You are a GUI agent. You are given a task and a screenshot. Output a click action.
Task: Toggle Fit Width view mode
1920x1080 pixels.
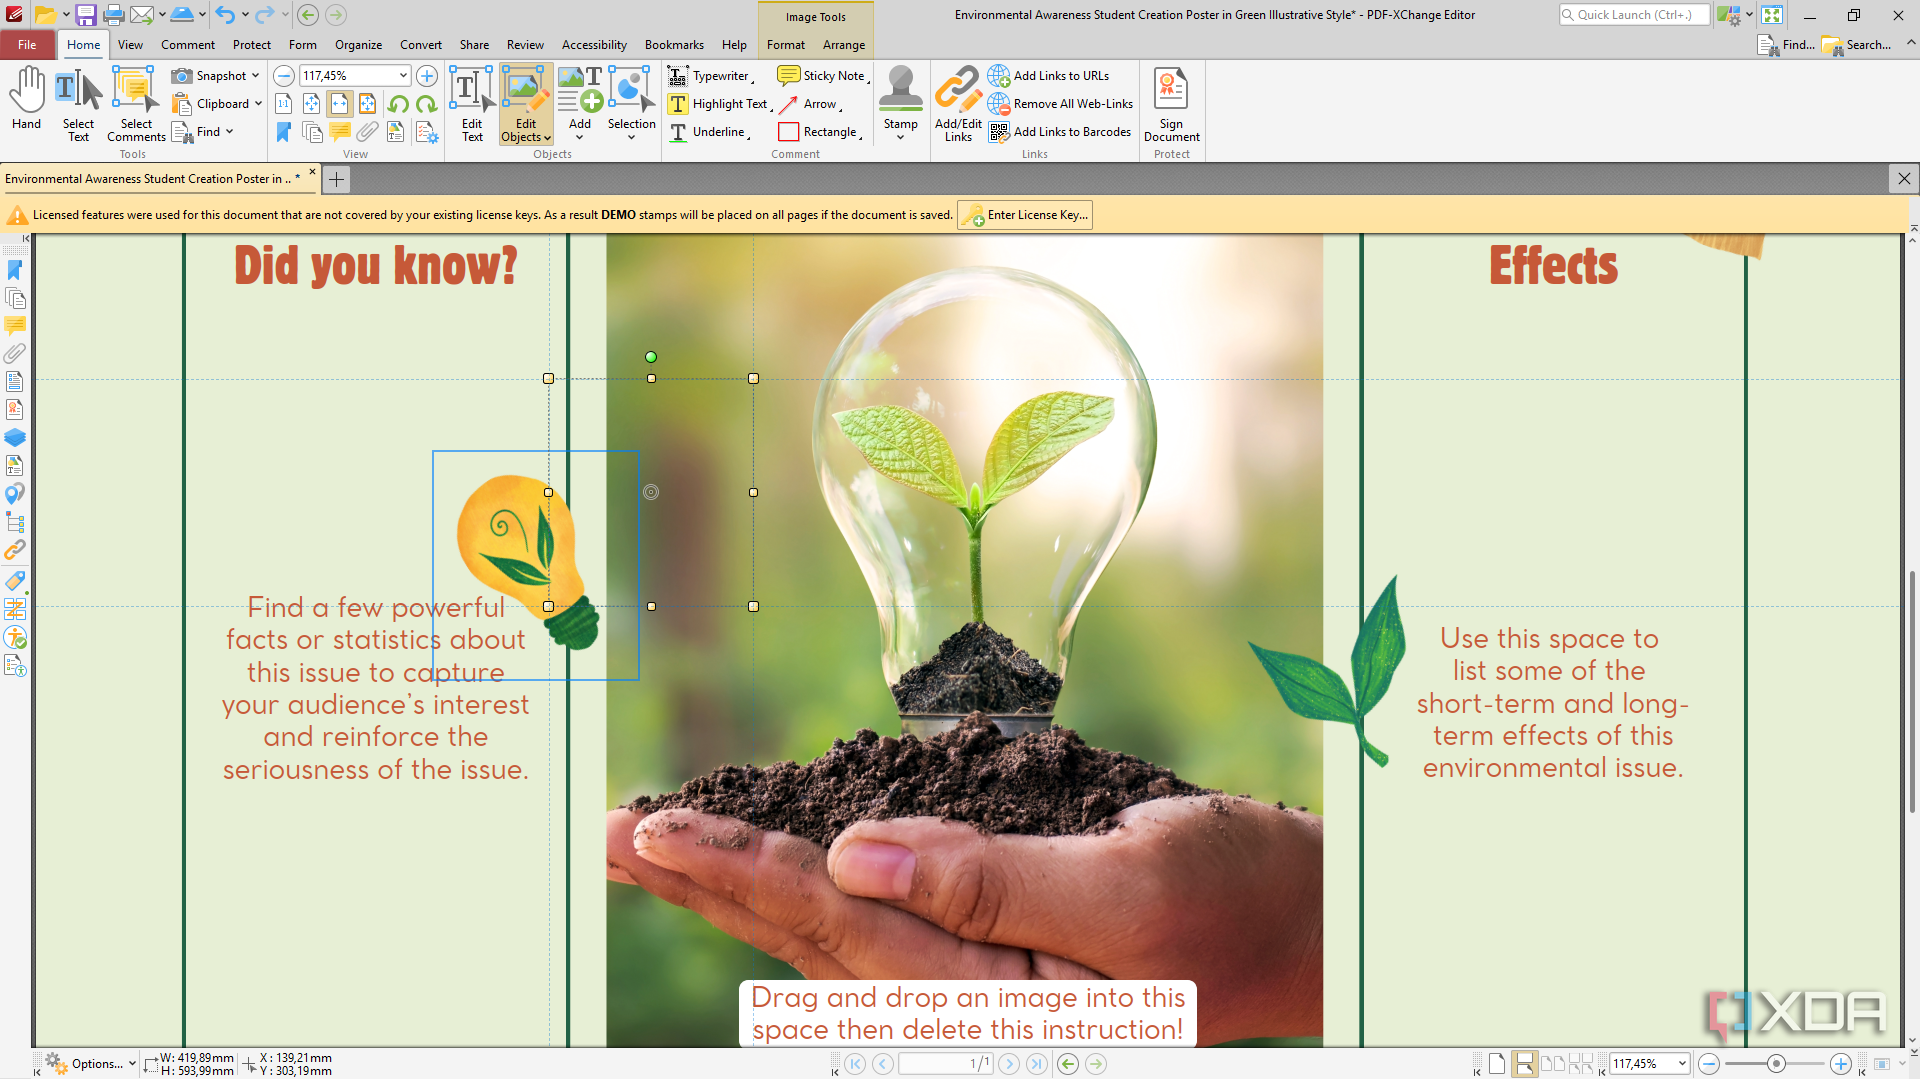[340, 104]
